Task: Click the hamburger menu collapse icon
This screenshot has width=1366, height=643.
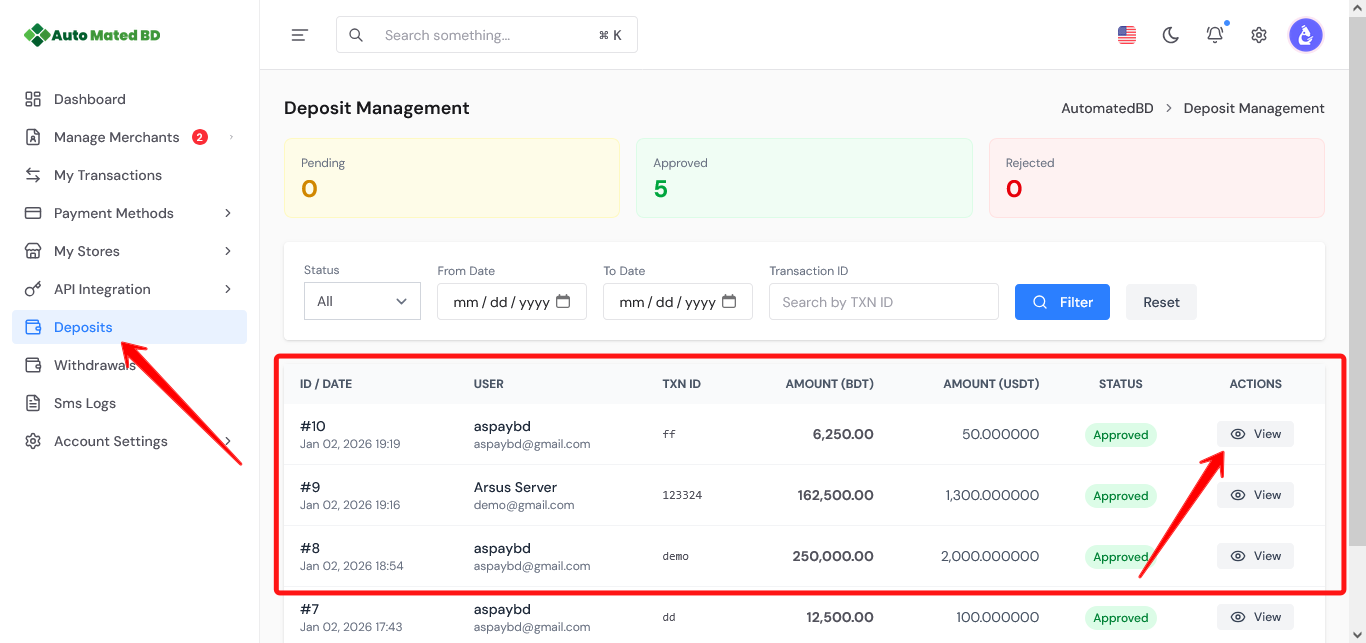Action: pyautogui.click(x=299, y=35)
